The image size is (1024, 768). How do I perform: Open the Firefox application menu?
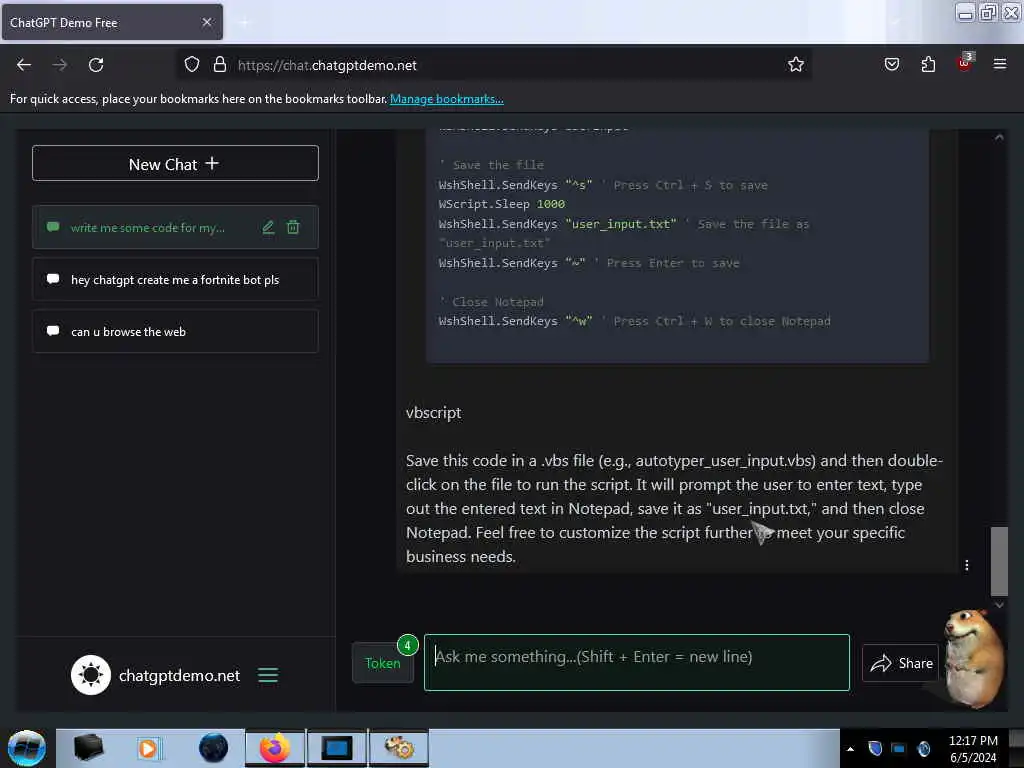[1000, 64]
